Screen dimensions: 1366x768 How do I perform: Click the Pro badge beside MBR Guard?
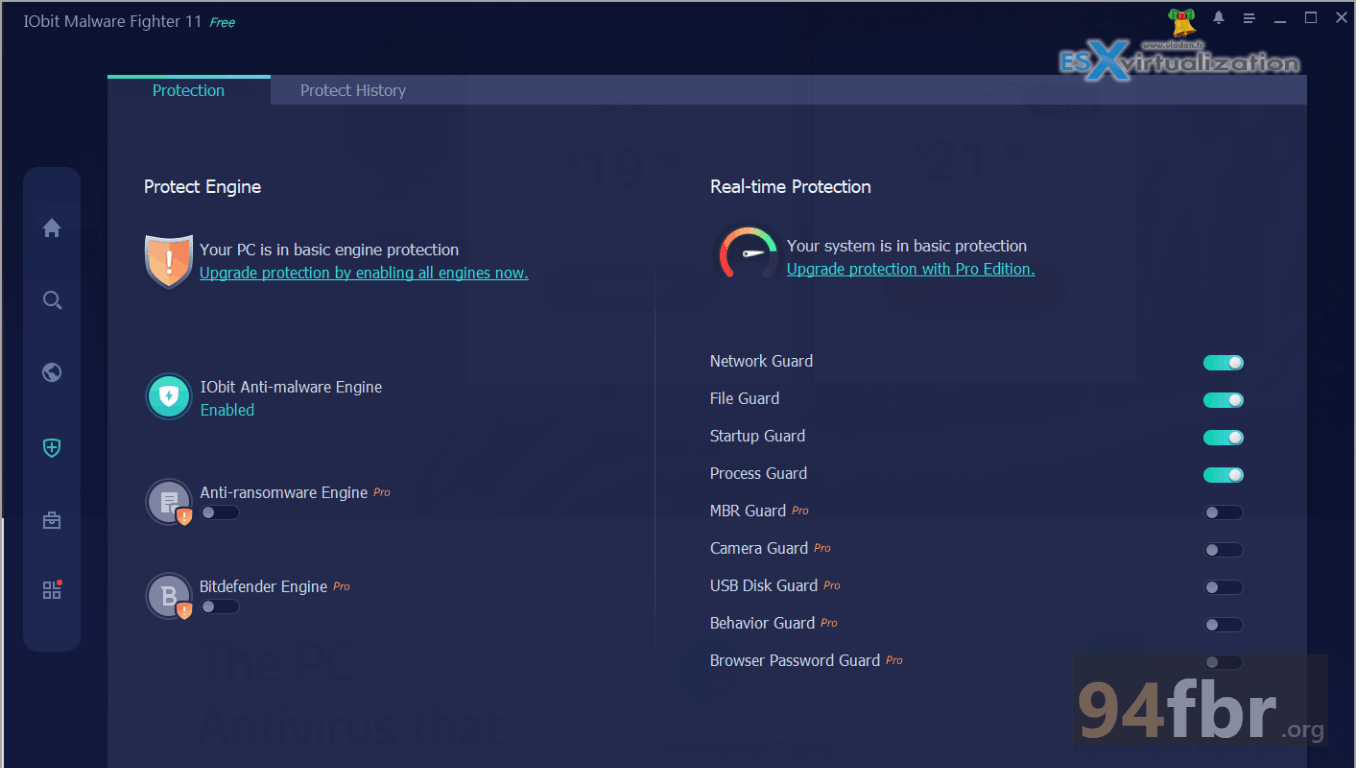click(x=800, y=510)
